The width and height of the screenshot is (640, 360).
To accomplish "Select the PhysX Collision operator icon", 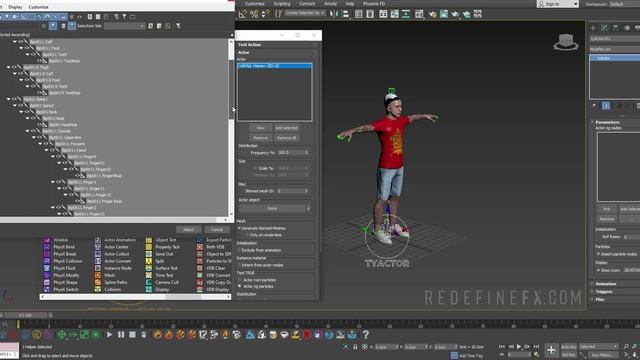I will point(47,261).
